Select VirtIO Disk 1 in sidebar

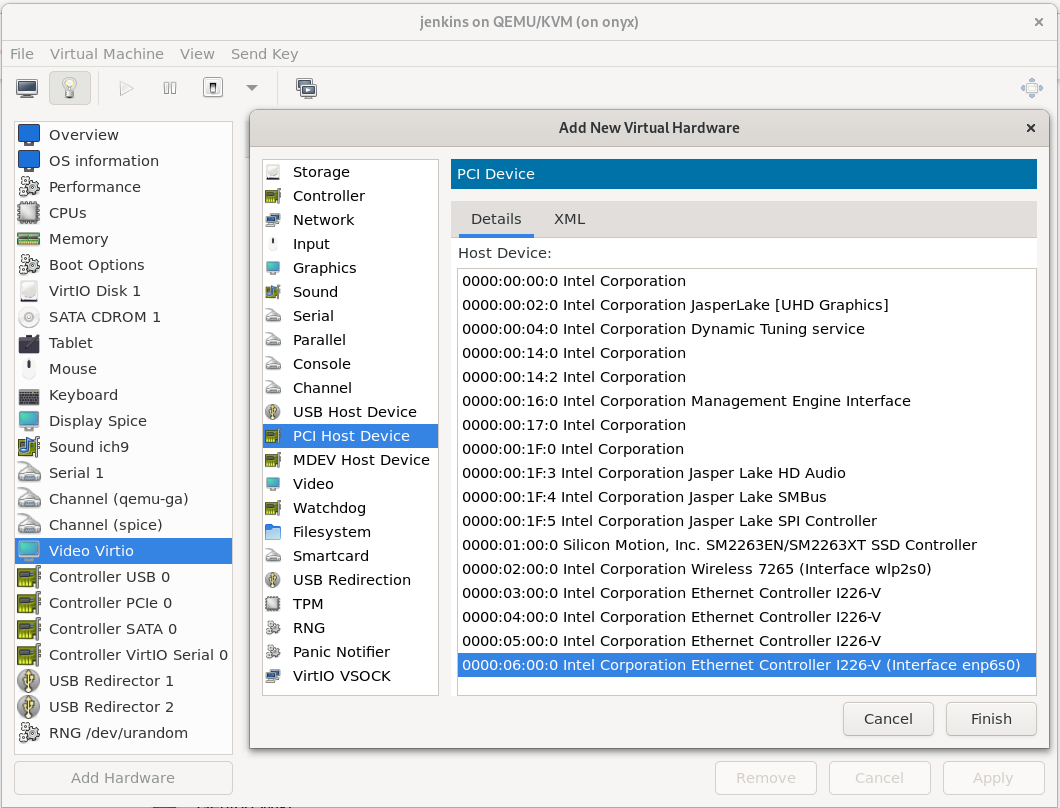tap(123, 291)
